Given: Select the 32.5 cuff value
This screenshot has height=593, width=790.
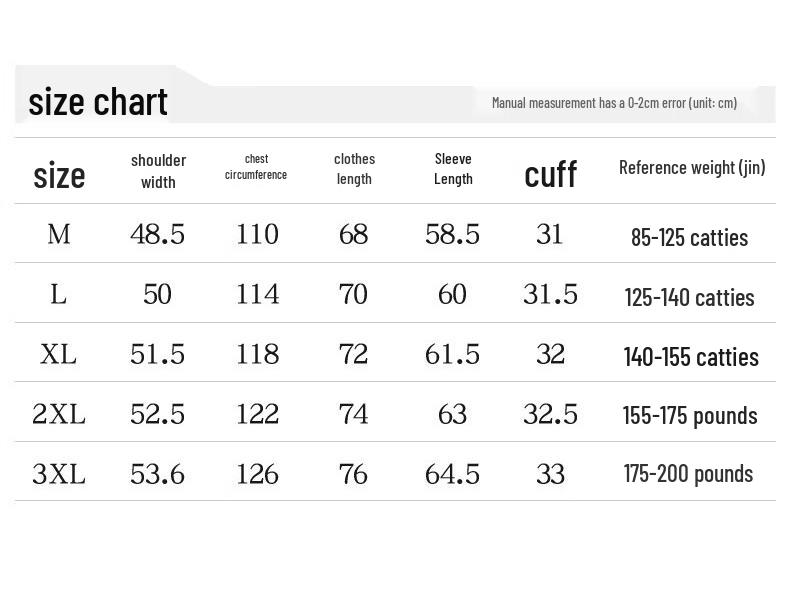Looking at the screenshot, I should tap(550, 414).
